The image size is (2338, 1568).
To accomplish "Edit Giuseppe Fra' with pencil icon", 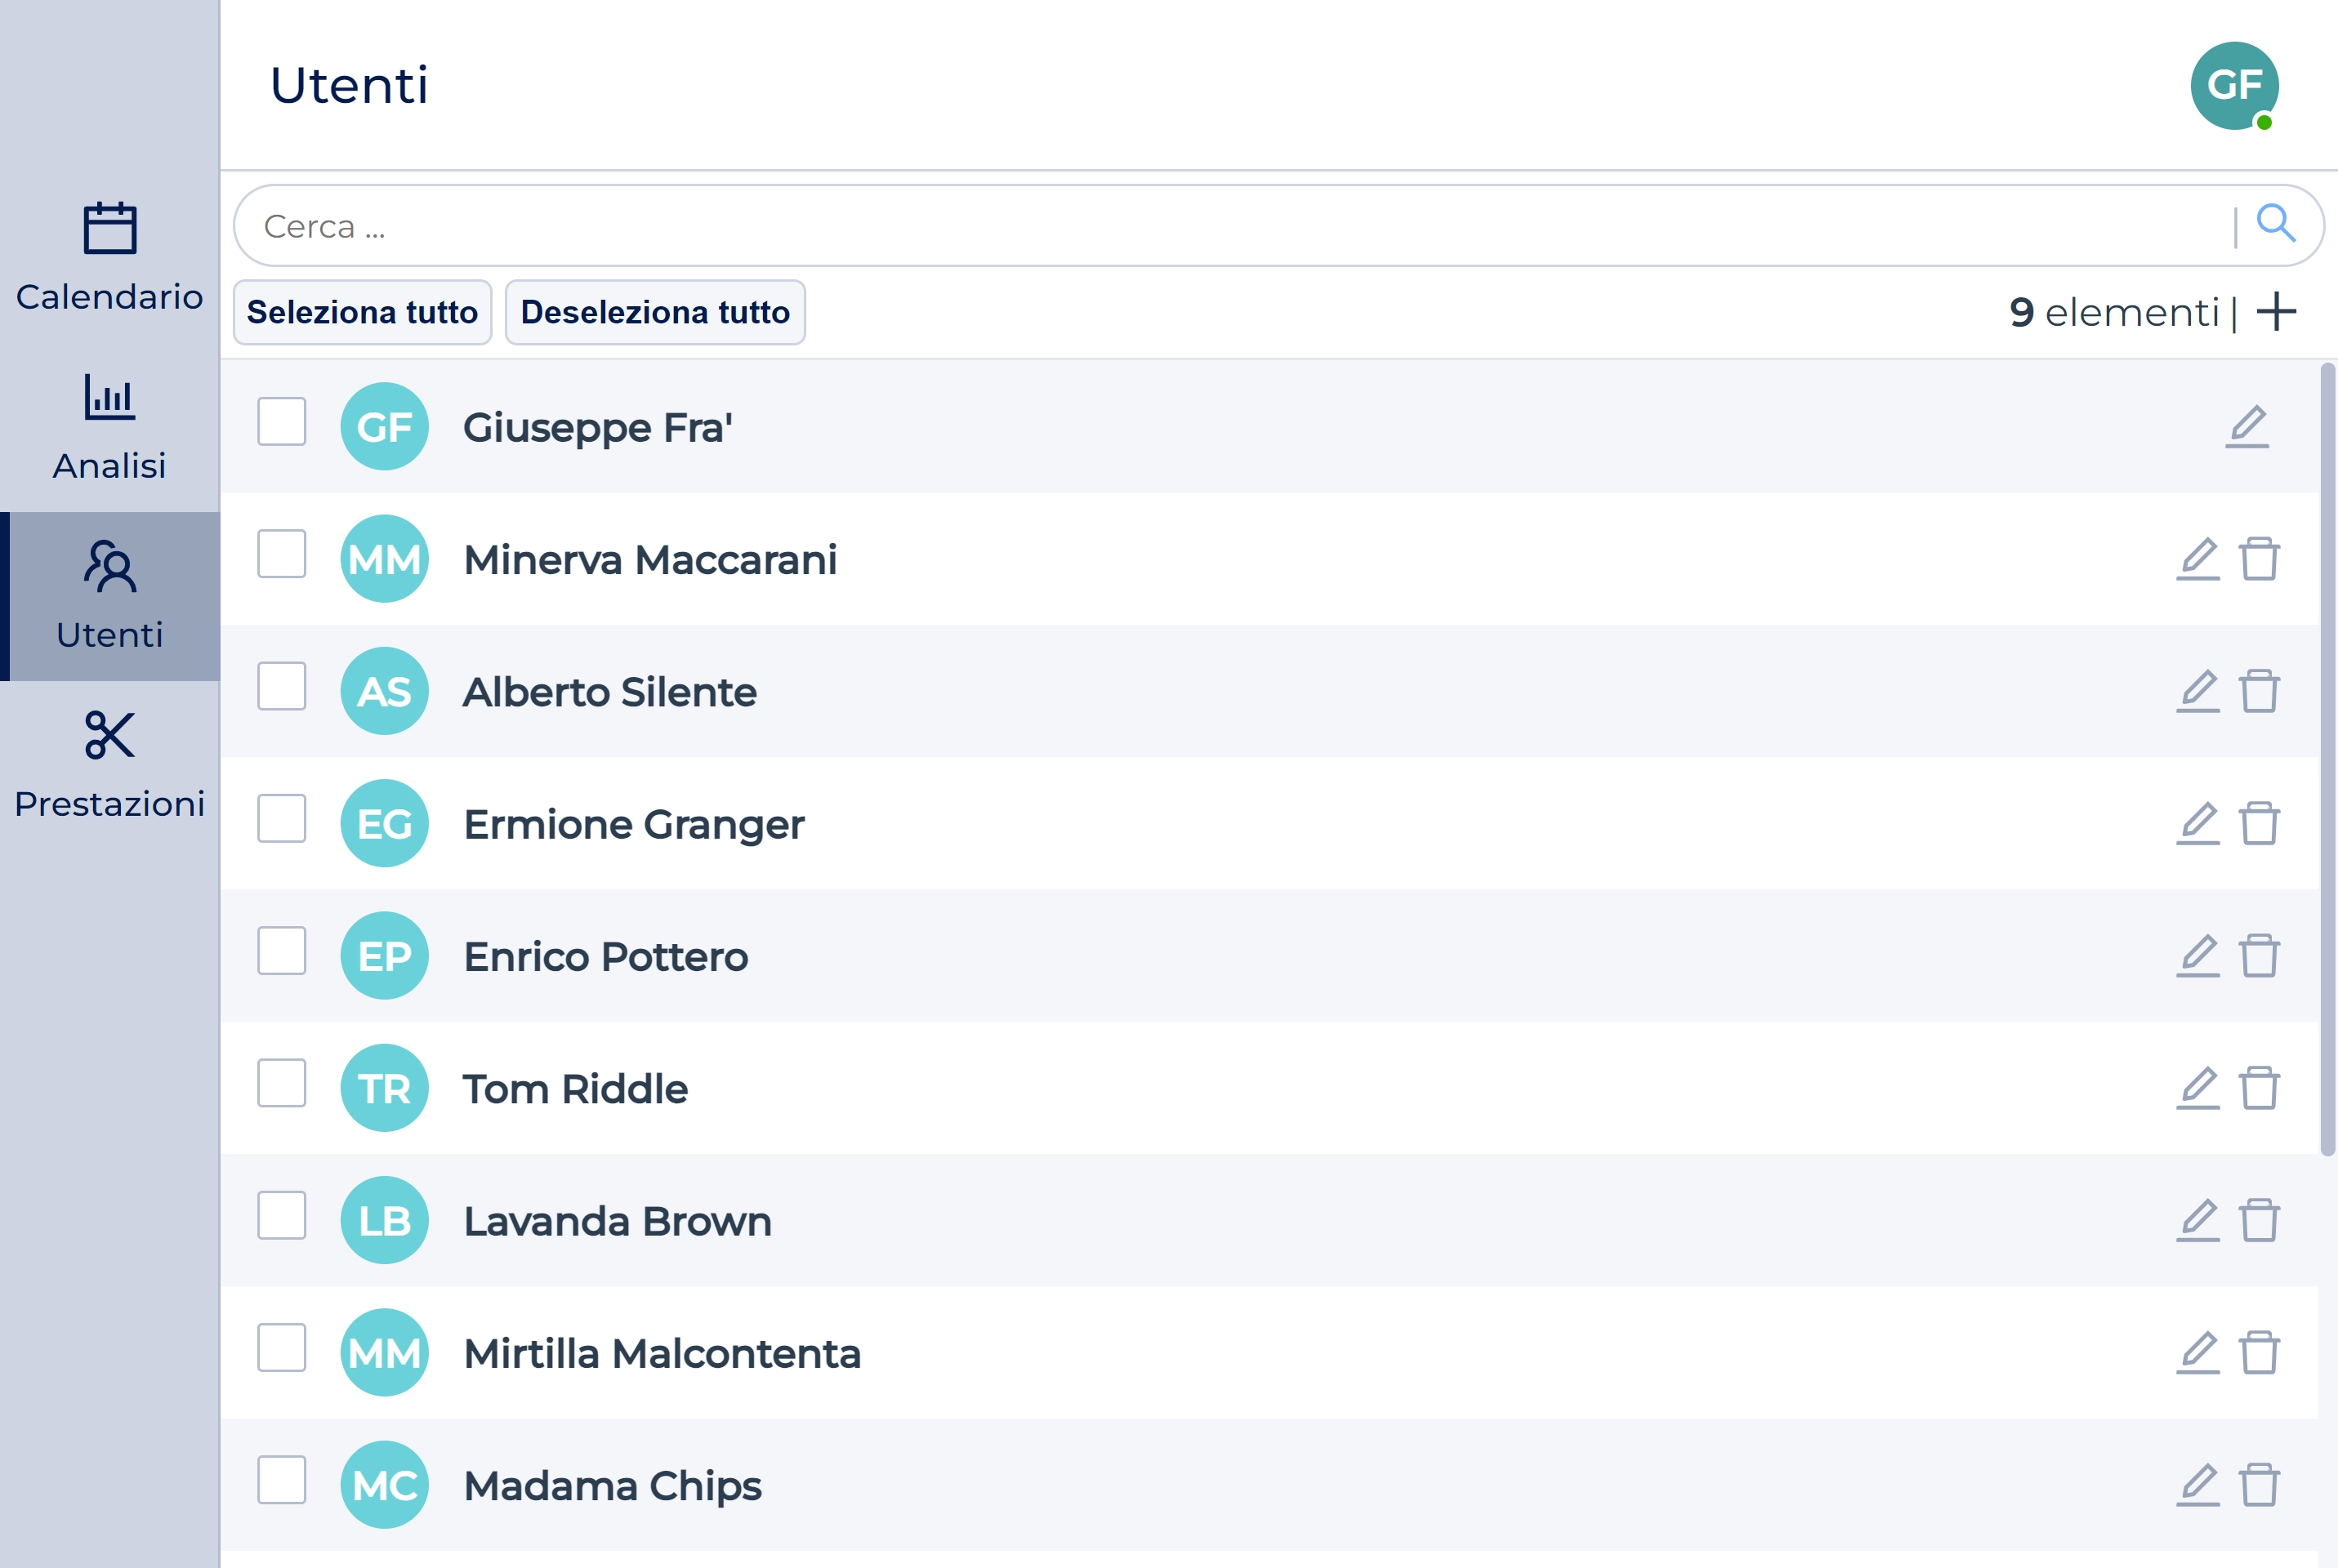I will [x=2246, y=427].
